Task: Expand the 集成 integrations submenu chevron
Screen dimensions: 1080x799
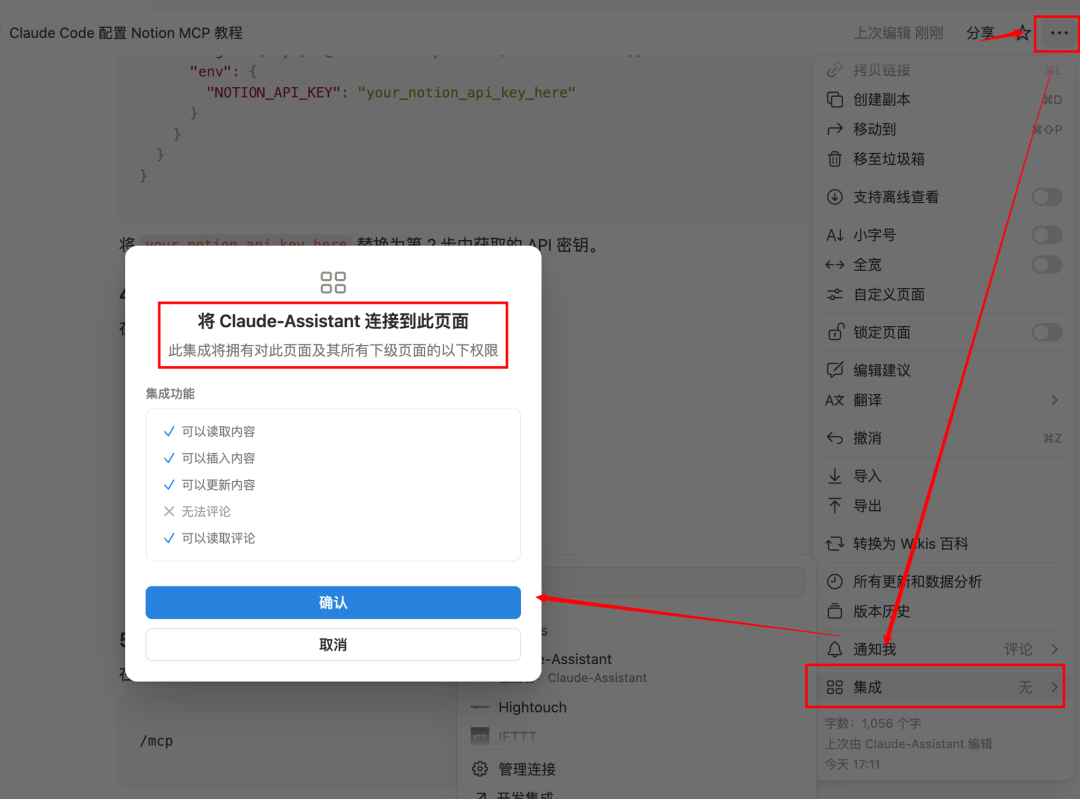Action: tap(1055, 687)
